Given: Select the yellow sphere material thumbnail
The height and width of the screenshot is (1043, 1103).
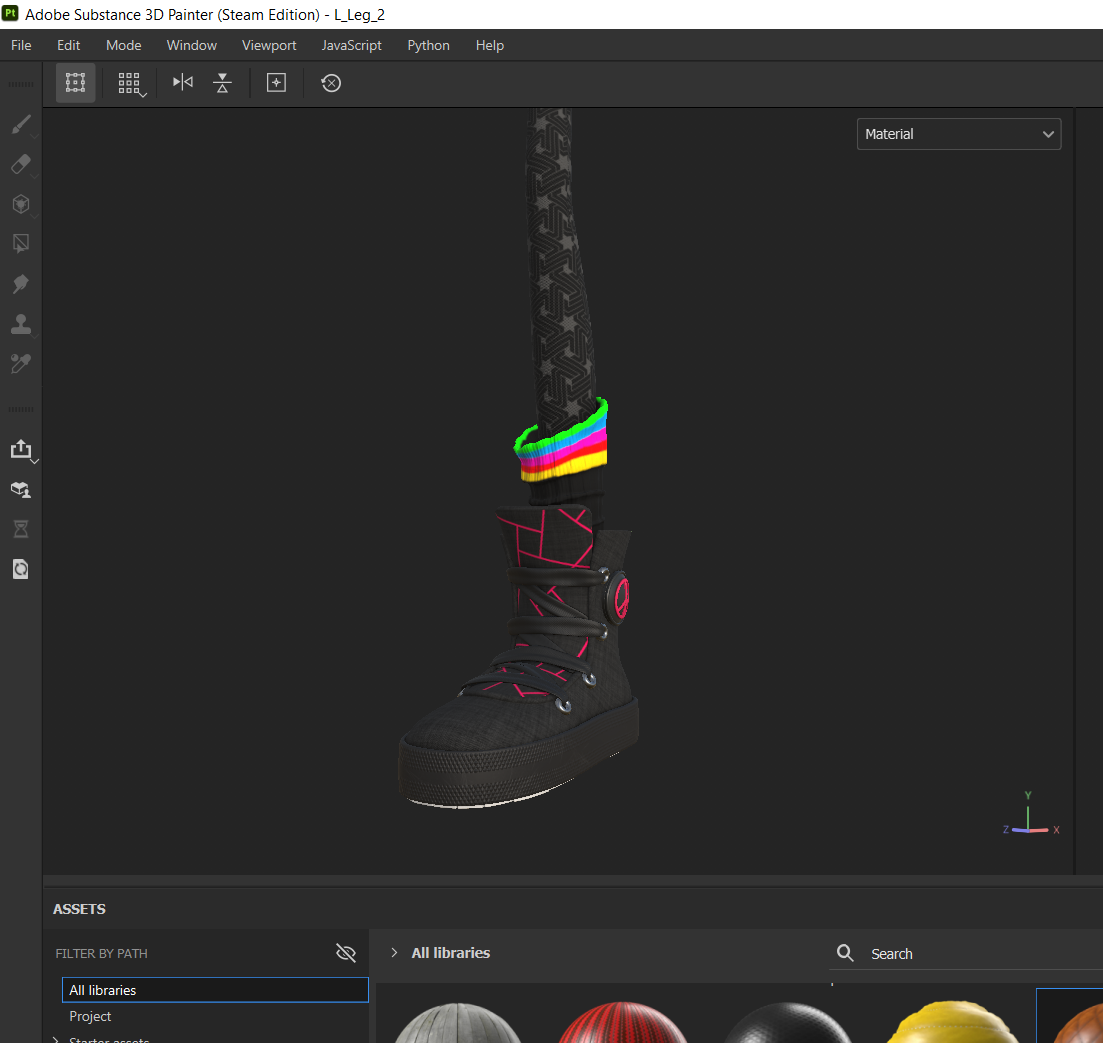Looking at the screenshot, I should (x=951, y=1023).
